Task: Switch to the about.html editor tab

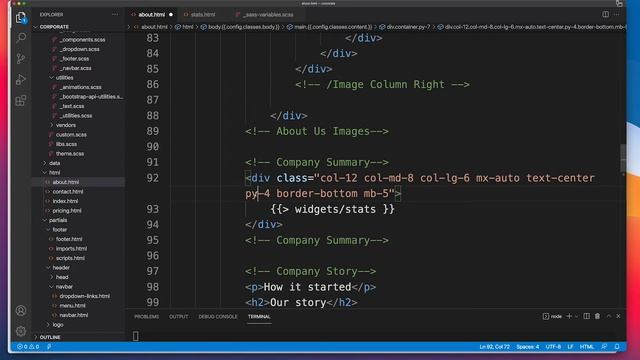Action: [x=151, y=15]
